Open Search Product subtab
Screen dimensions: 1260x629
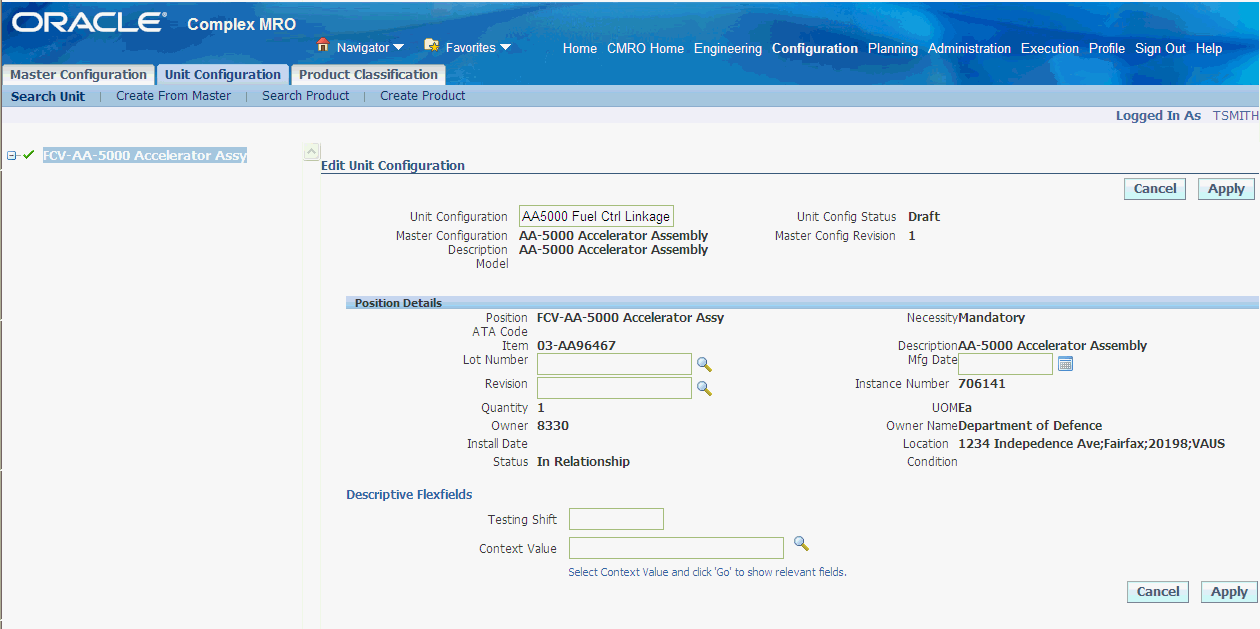306,96
